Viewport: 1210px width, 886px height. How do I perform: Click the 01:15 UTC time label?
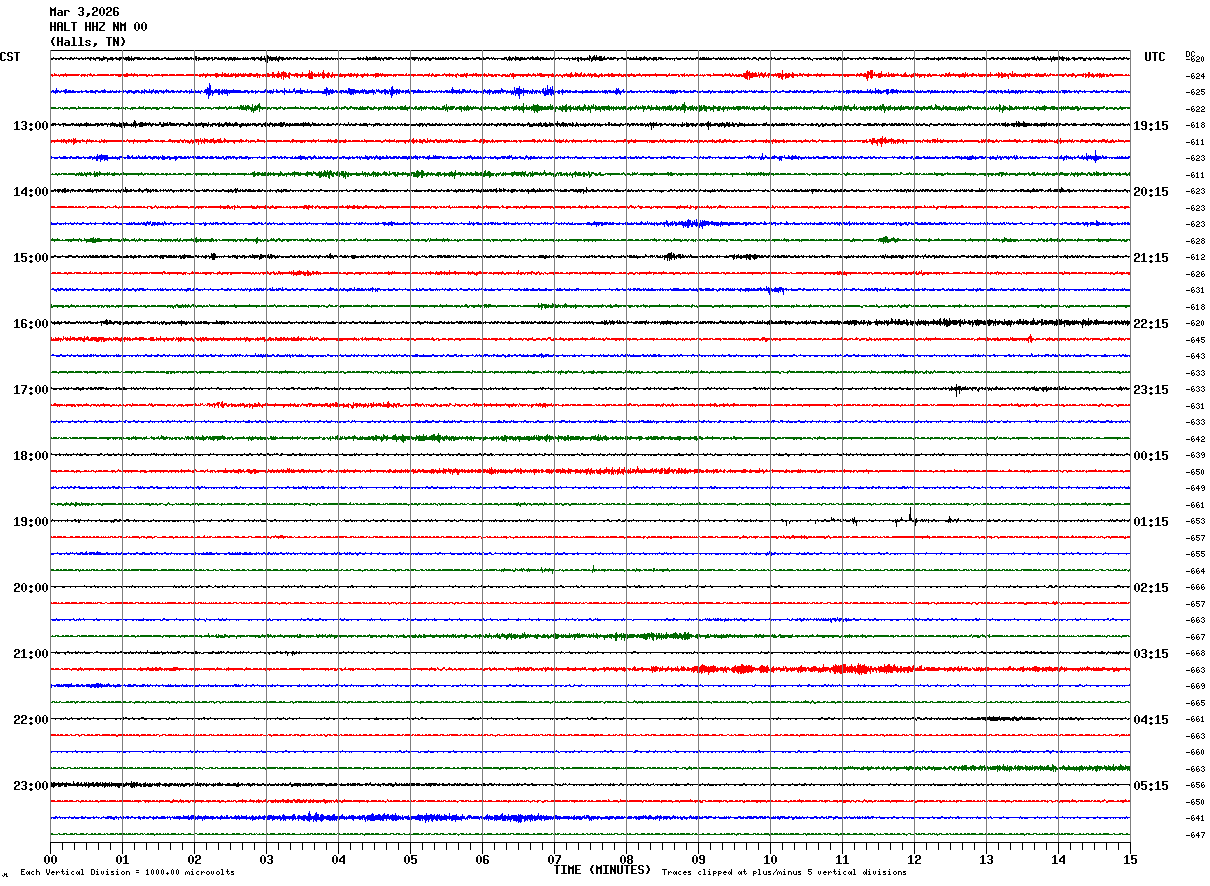[x=1151, y=522]
